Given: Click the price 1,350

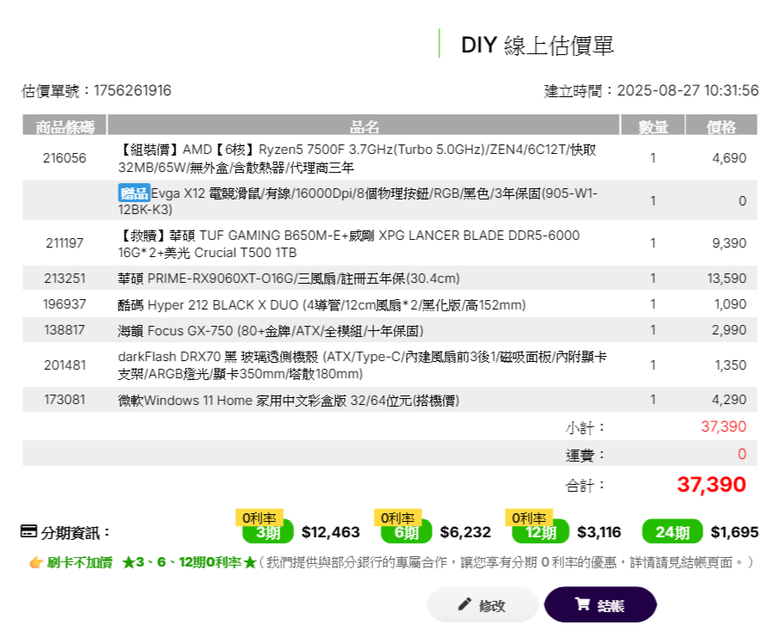Looking at the screenshot, I should pyautogui.click(x=730, y=365).
